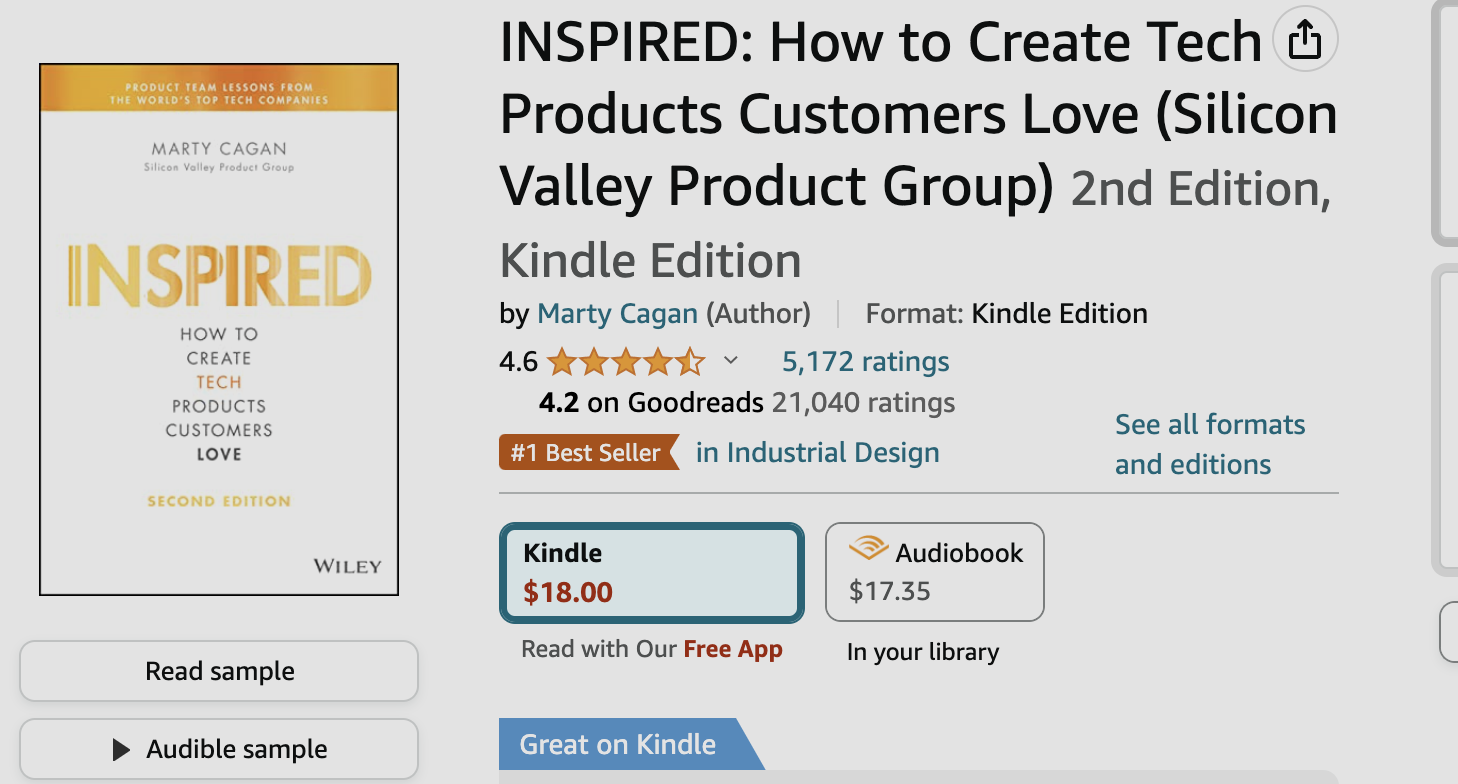The width and height of the screenshot is (1458, 784).
Task: Click the Format: Kindle Edition text
Action: click(x=1006, y=314)
